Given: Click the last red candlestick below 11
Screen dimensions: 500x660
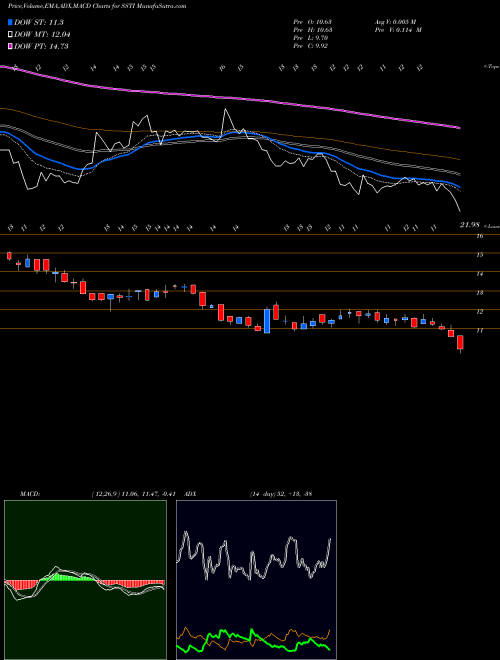Looking at the screenshot, I should point(460,343).
